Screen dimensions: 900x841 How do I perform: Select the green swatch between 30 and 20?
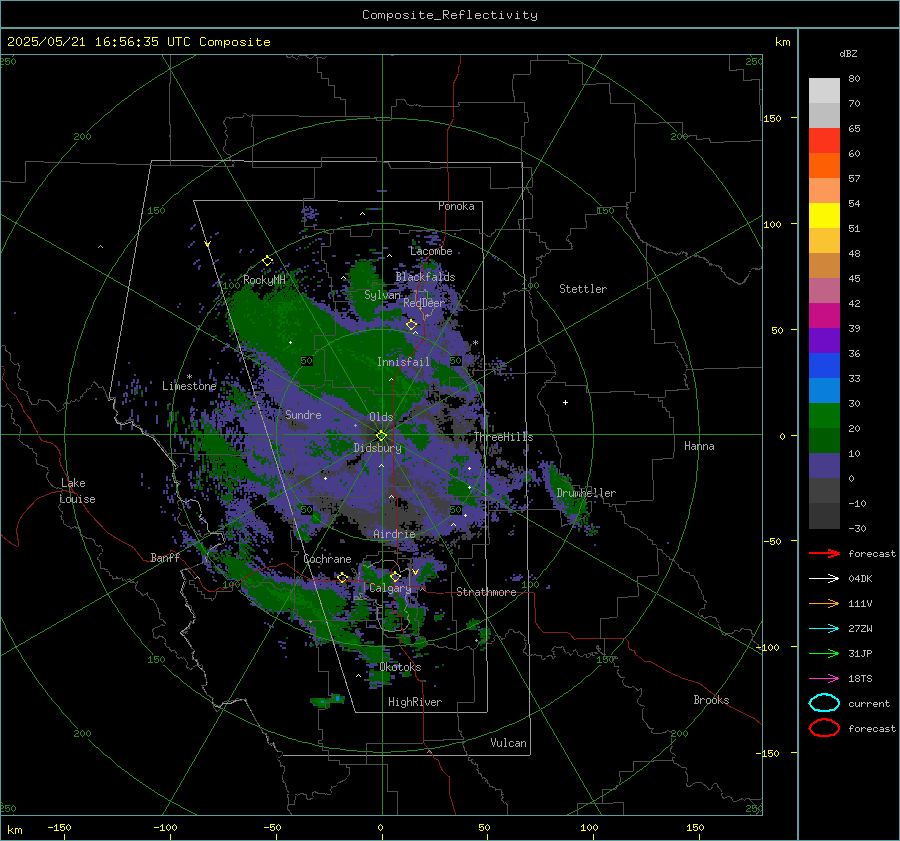coord(824,415)
